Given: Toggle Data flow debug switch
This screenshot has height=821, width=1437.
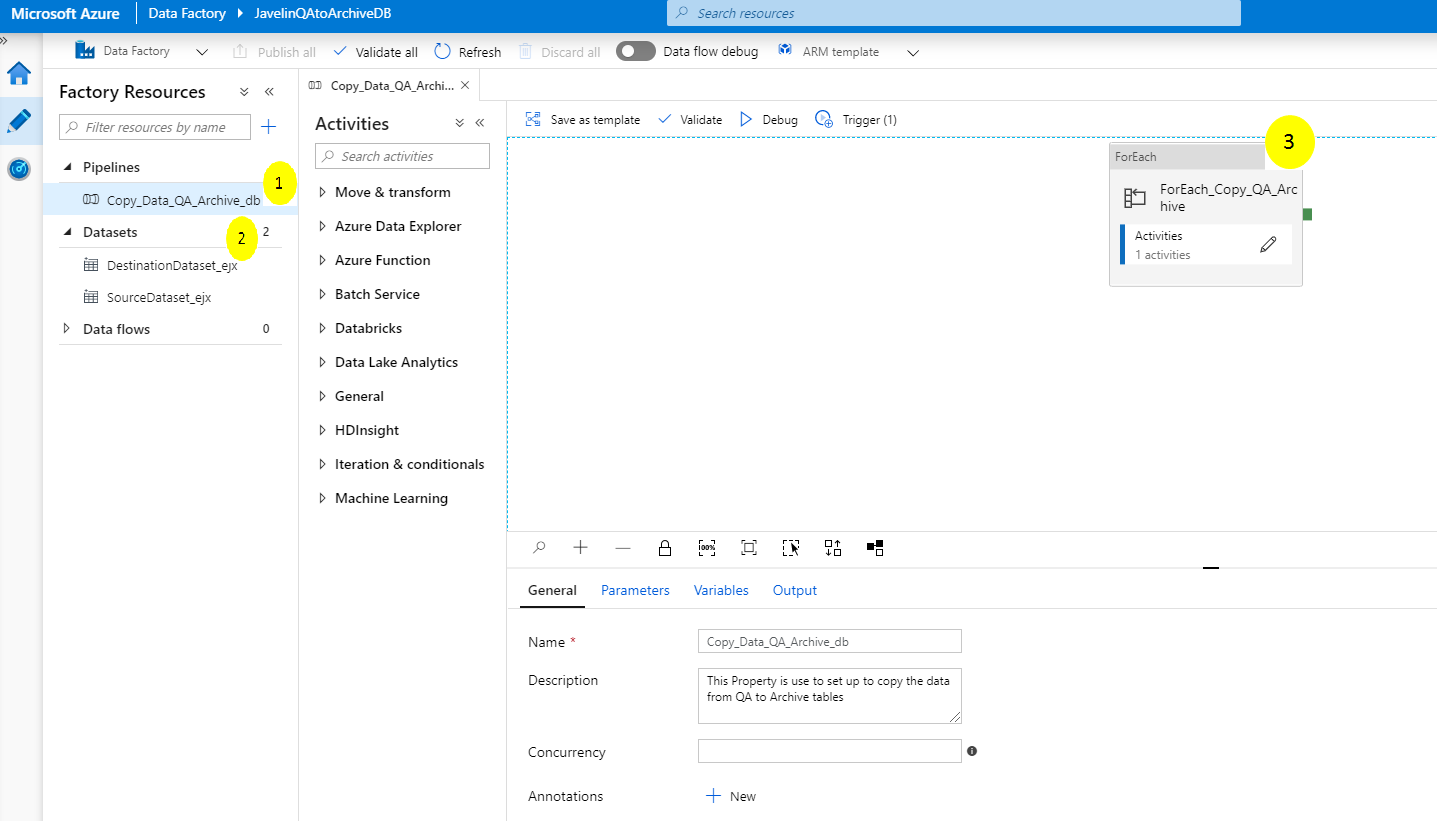Looking at the screenshot, I should [x=636, y=51].
